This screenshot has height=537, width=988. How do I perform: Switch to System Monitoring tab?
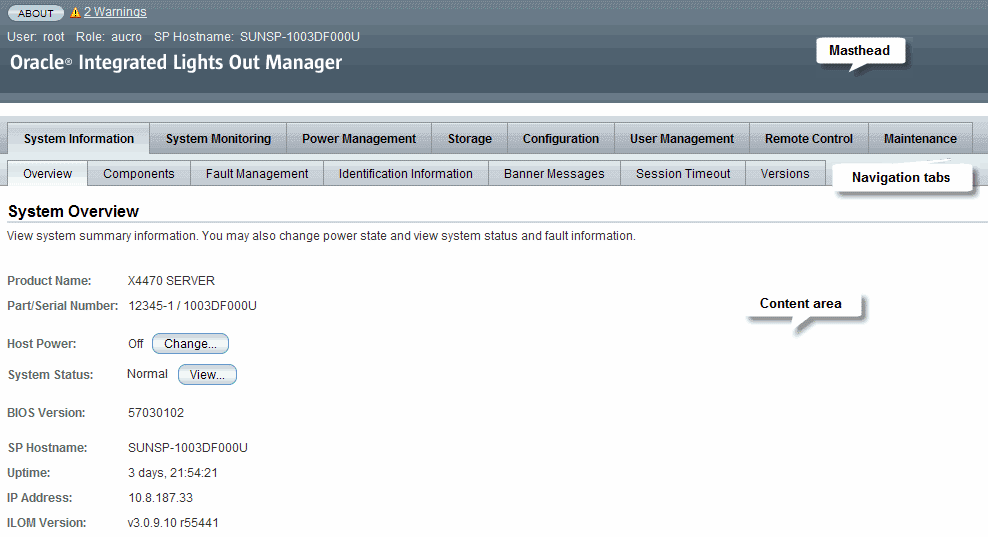[218, 139]
